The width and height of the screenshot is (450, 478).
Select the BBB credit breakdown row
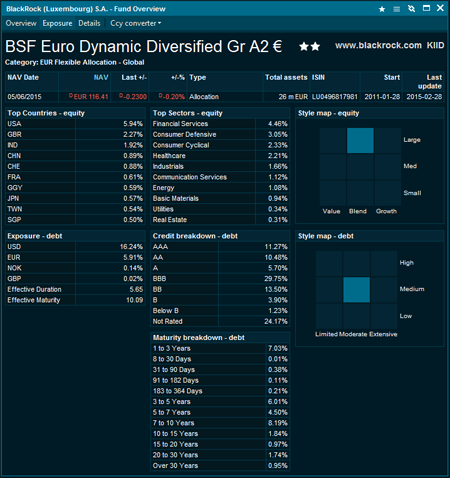(x=220, y=279)
